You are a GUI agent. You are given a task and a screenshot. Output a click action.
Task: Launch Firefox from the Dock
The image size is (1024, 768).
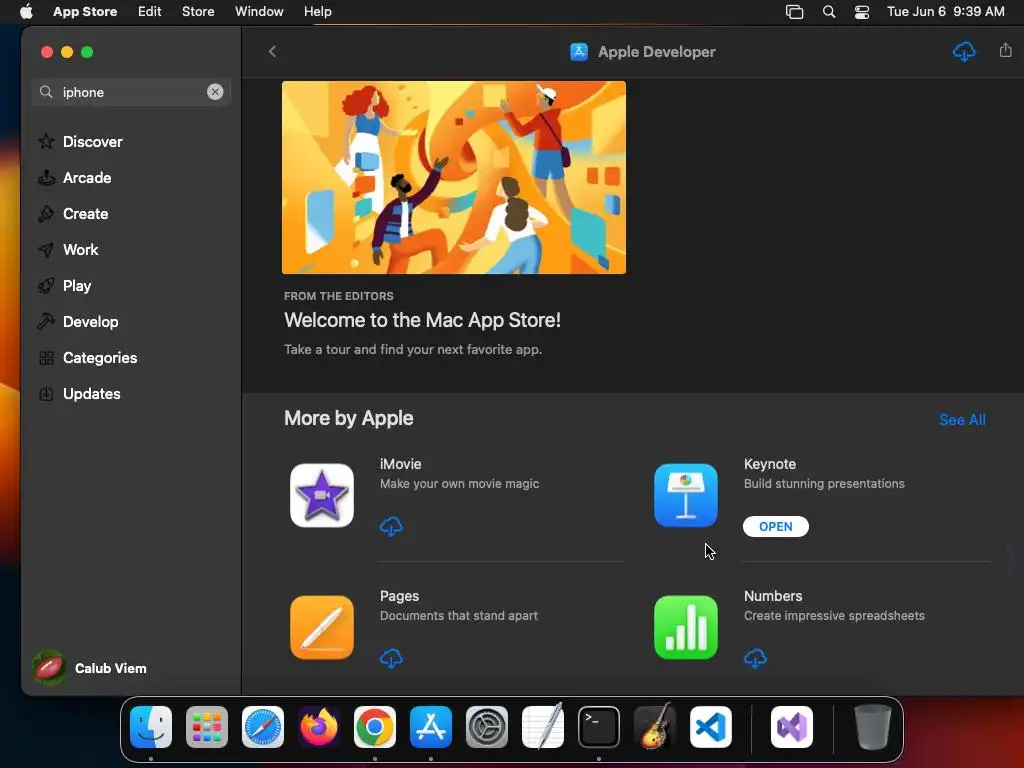tap(319, 727)
